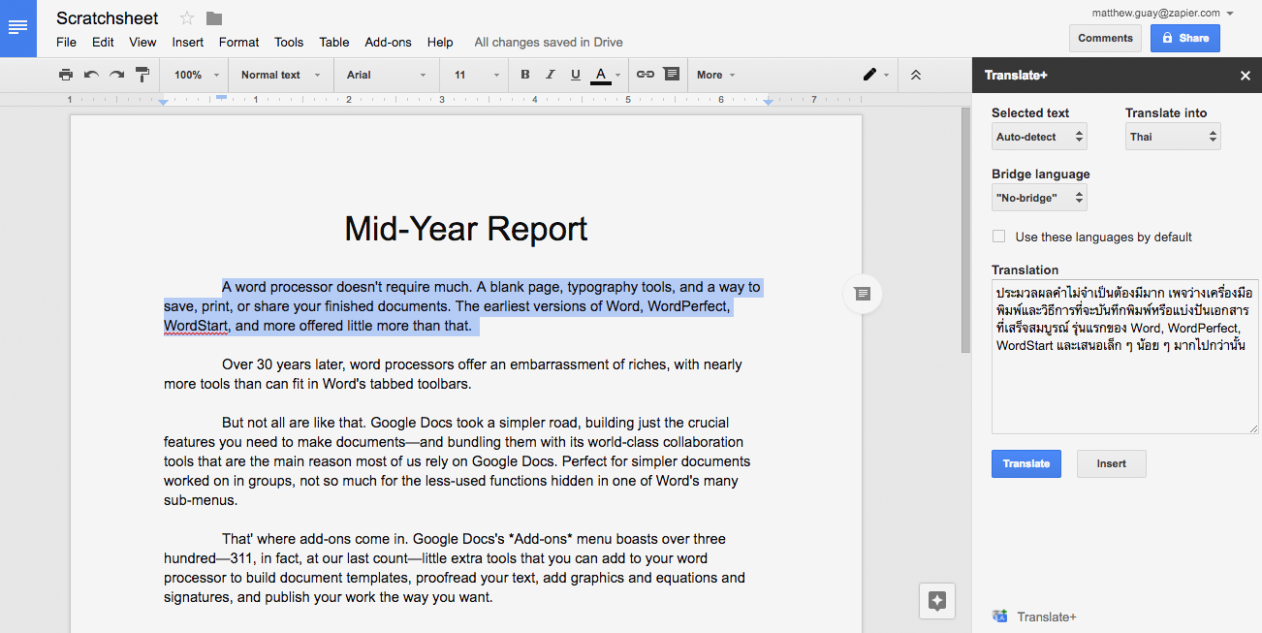Click the Explore button at page corner
The image size is (1262, 633).
(937, 600)
